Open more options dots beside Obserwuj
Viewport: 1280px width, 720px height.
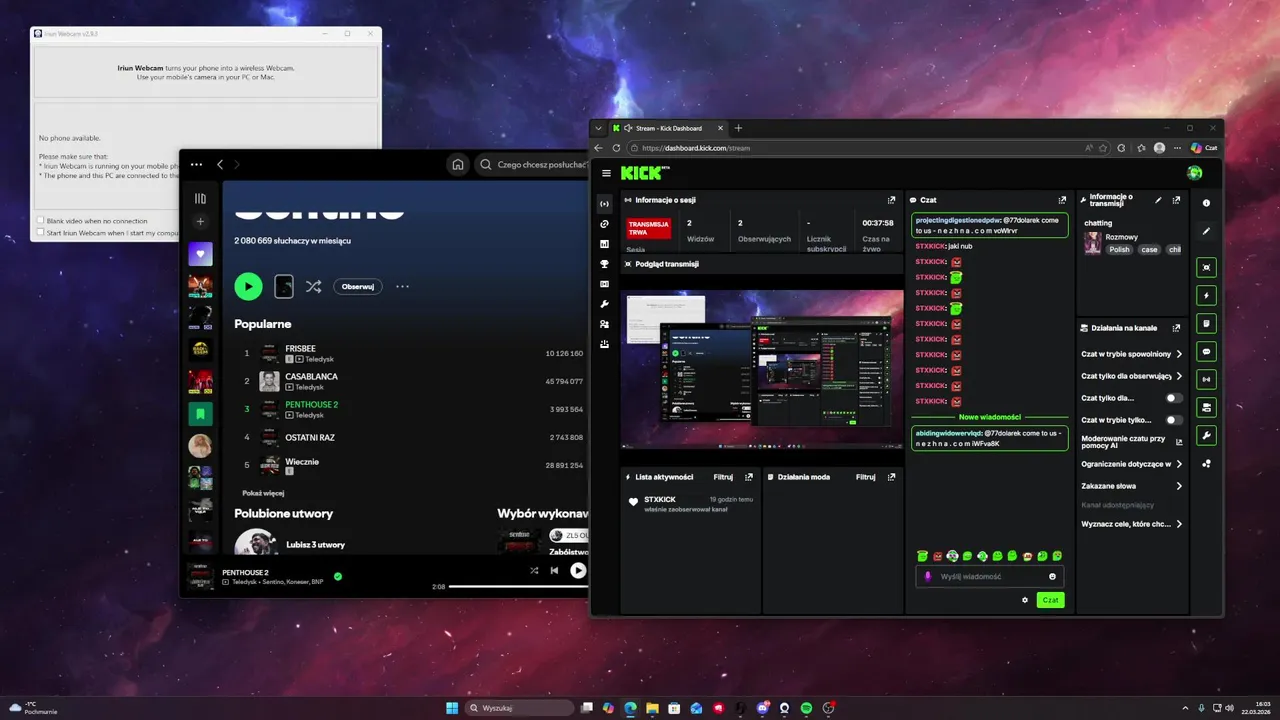point(402,287)
